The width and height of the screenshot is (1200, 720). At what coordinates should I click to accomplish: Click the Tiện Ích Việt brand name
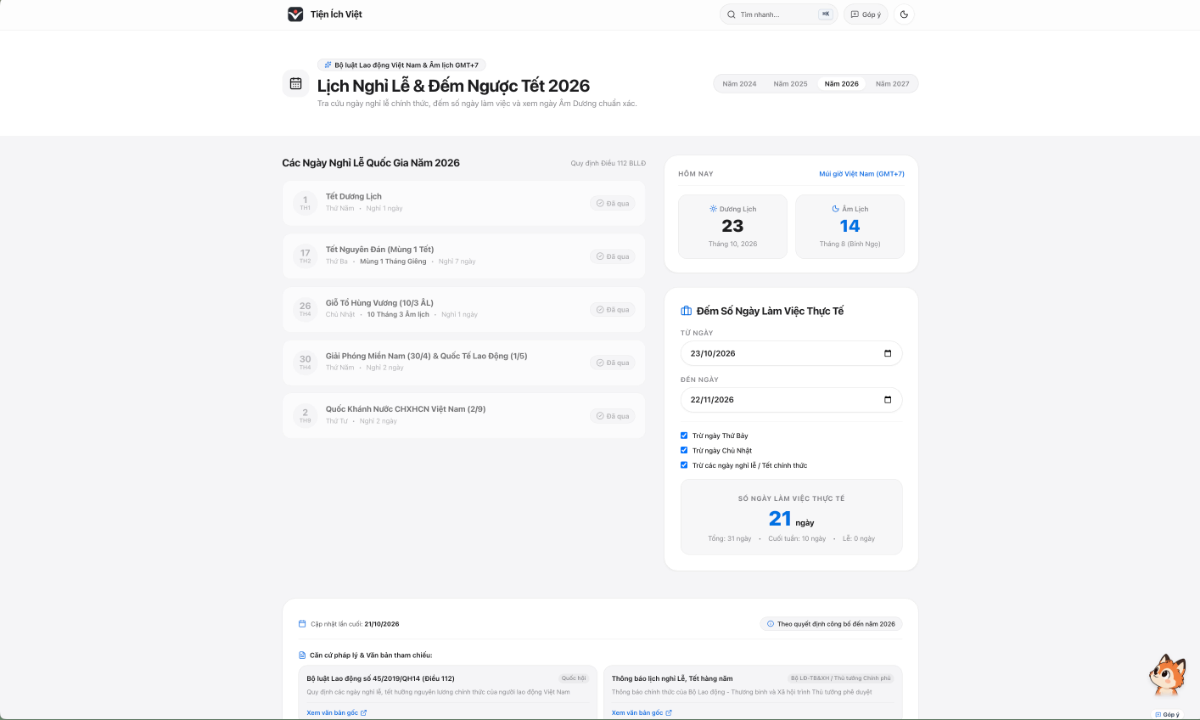pyautogui.click(x=336, y=14)
